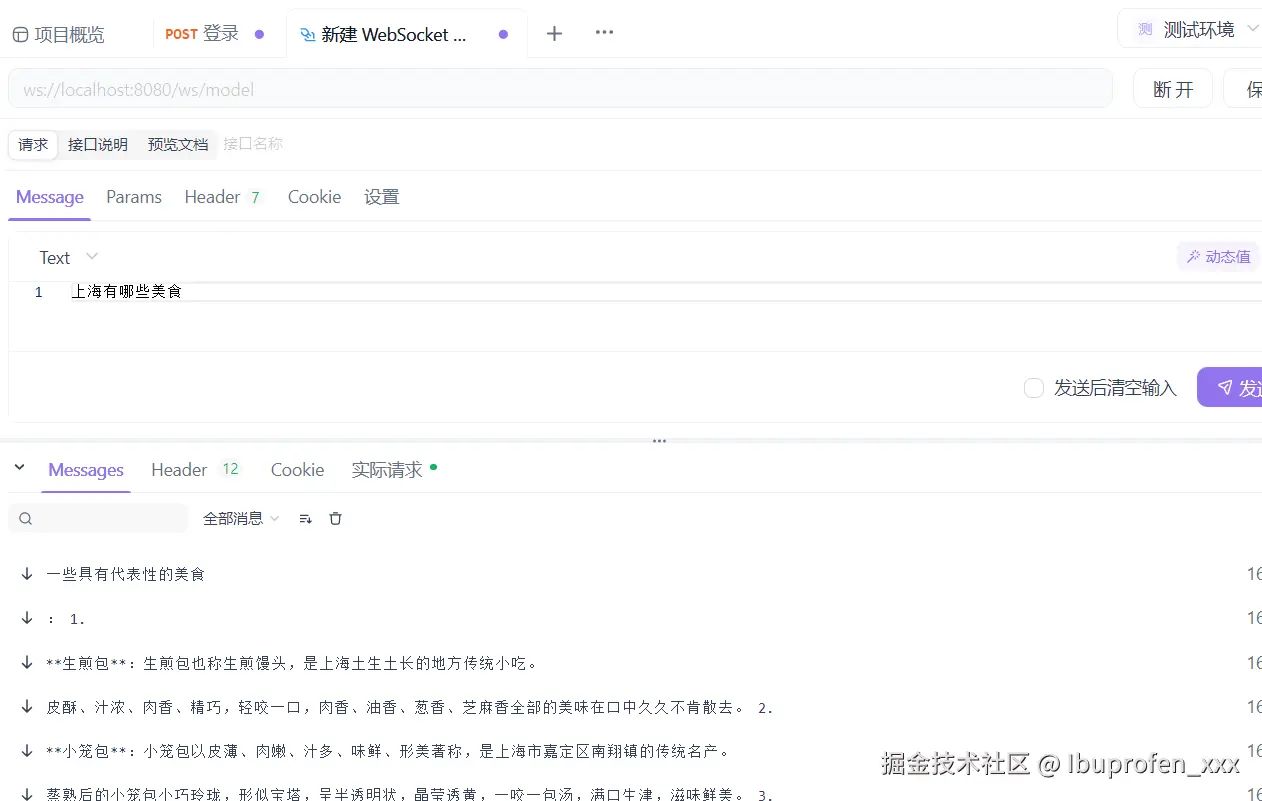The width and height of the screenshot is (1262, 801).
Task: Open the Text body type dropdown
Action: [x=67, y=257]
